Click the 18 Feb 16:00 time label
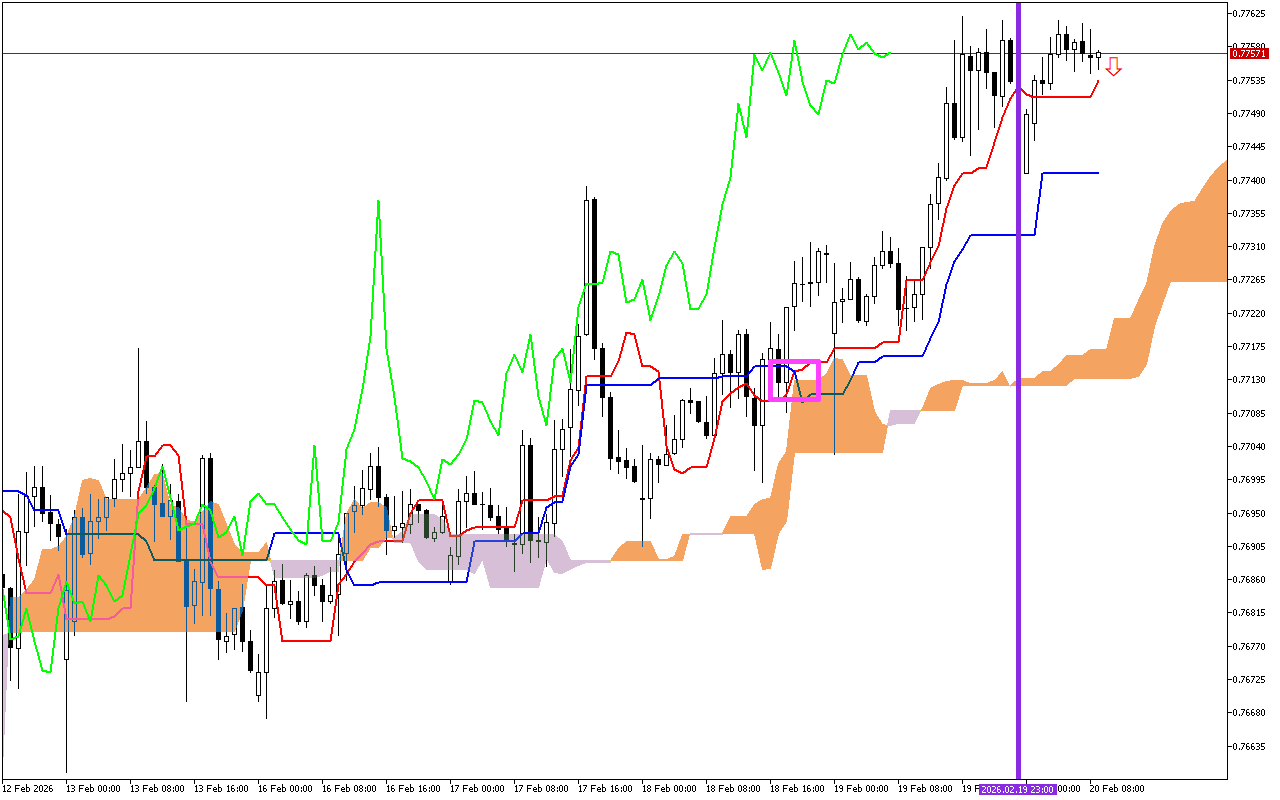Screen dimensions: 1280x800 click(x=797, y=789)
